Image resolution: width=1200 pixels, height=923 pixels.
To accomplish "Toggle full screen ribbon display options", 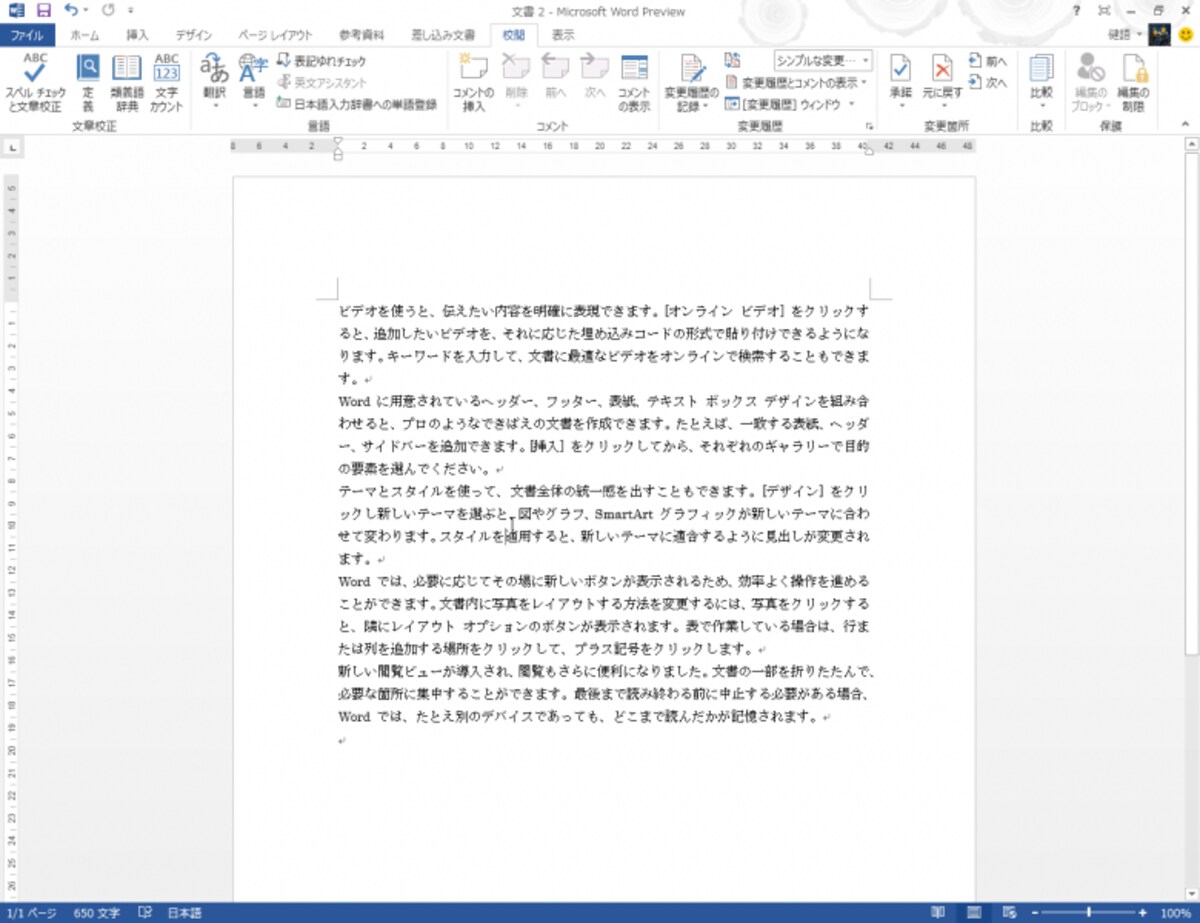I will click(1103, 10).
